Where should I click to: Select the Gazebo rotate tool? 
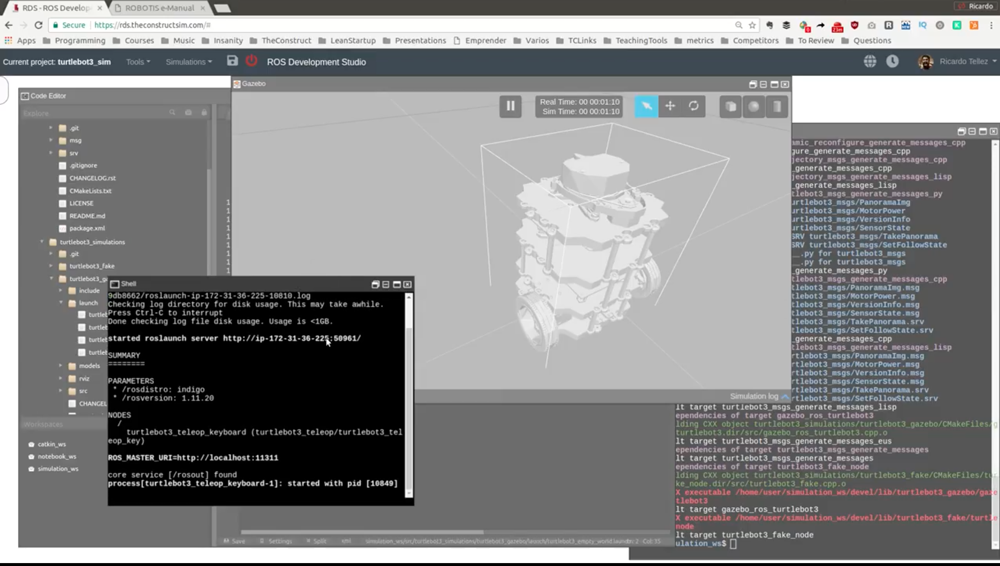click(x=694, y=107)
